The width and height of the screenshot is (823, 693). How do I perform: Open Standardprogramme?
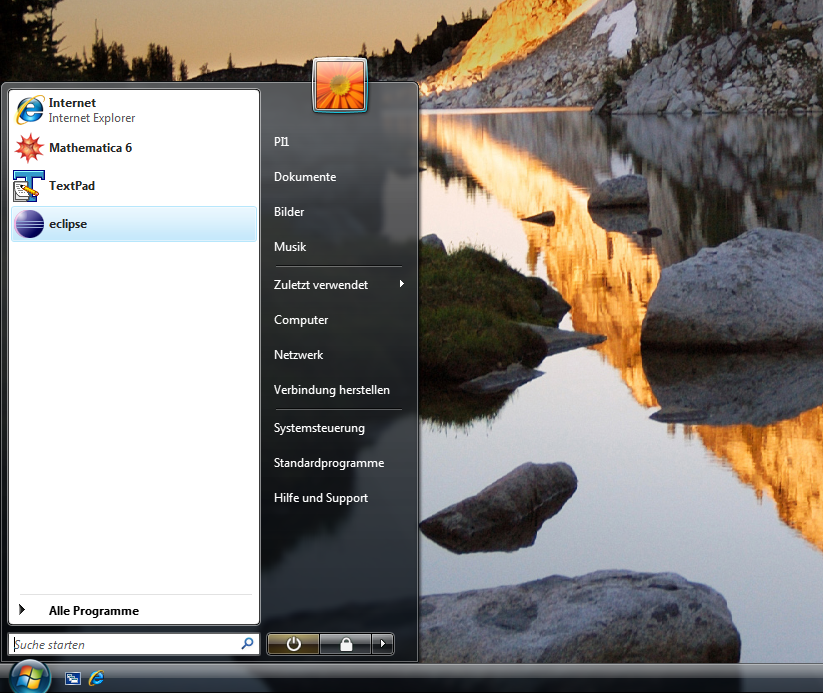pyautogui.click(x=329, y=463)
